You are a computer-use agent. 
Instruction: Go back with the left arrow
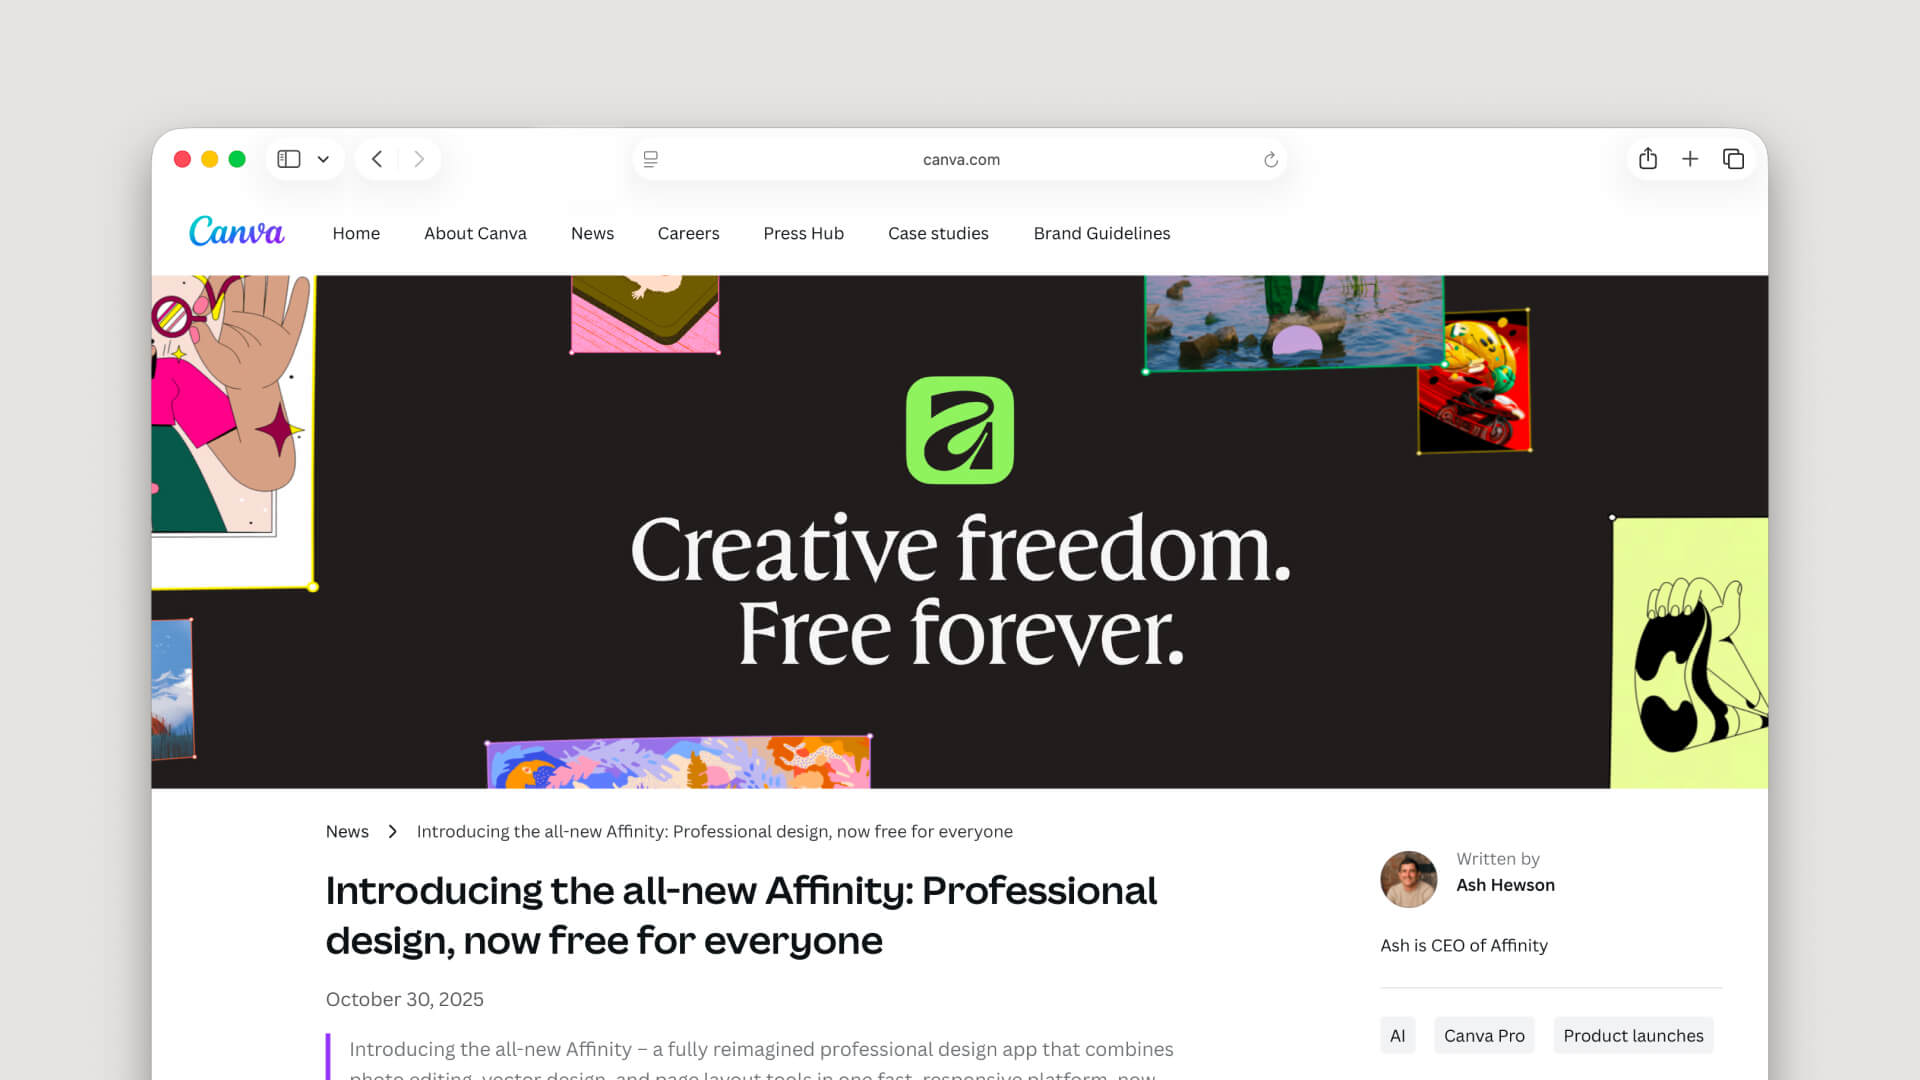[377, 159]
